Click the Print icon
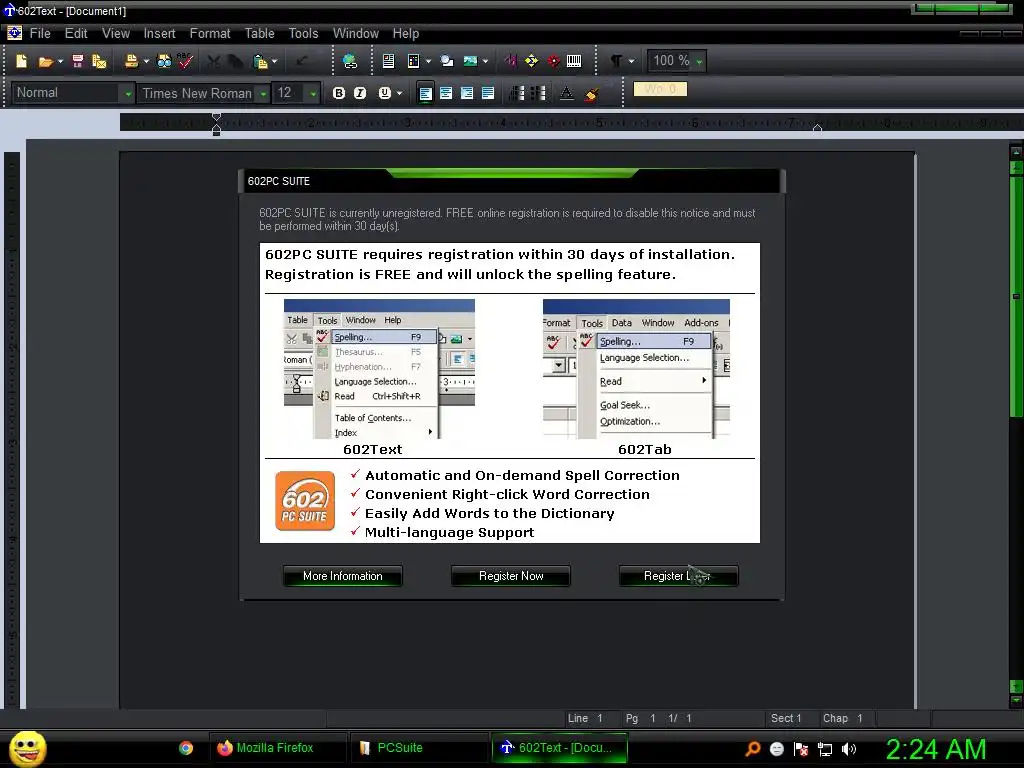This screenshot has height=768, width=1024. [131, 61]
